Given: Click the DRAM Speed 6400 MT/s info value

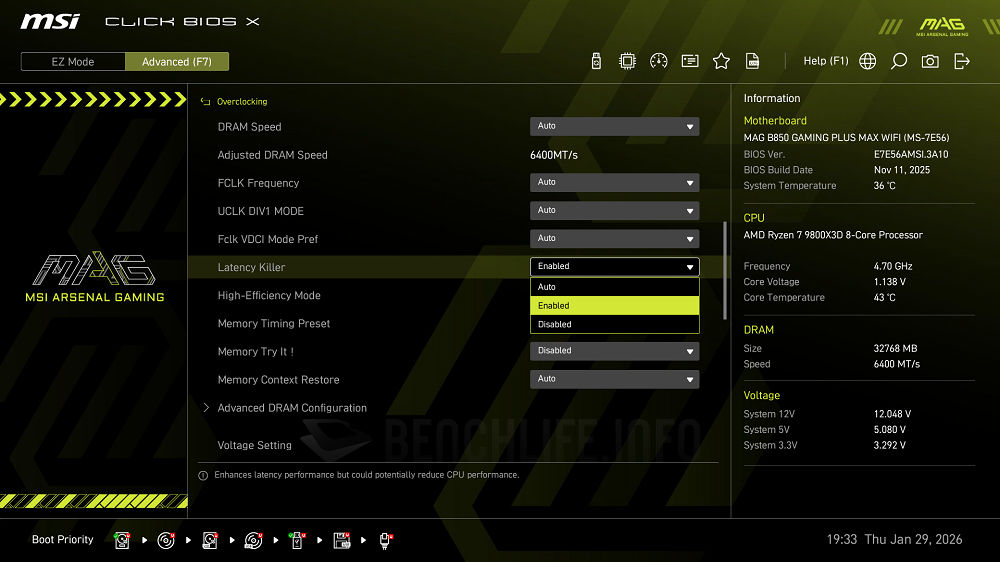Looking at the screenshot, I should (897, 364).
